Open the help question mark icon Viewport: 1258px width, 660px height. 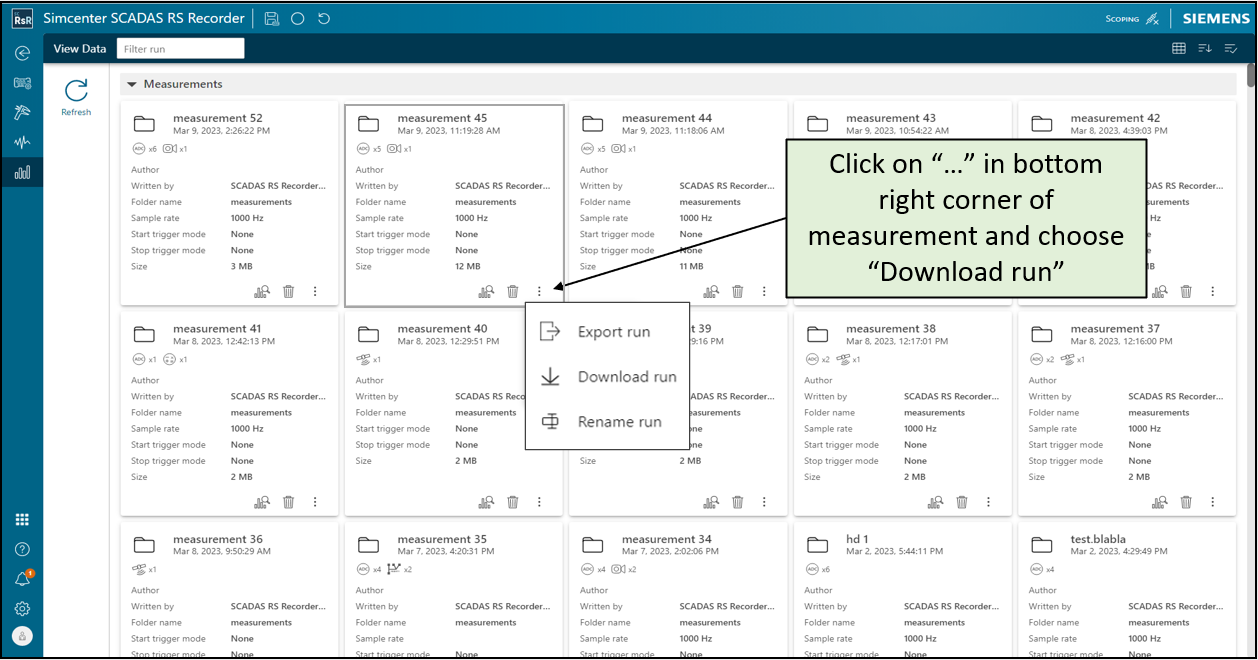pyautogui.click(x=22, y=549)
